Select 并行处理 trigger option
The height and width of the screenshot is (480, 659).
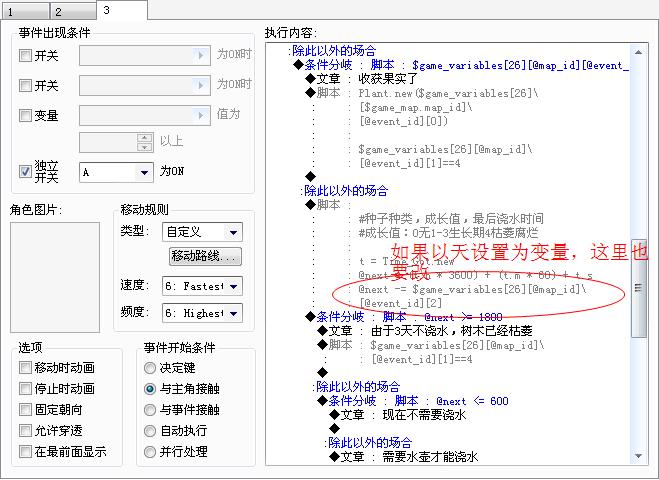tap(150, 452)
